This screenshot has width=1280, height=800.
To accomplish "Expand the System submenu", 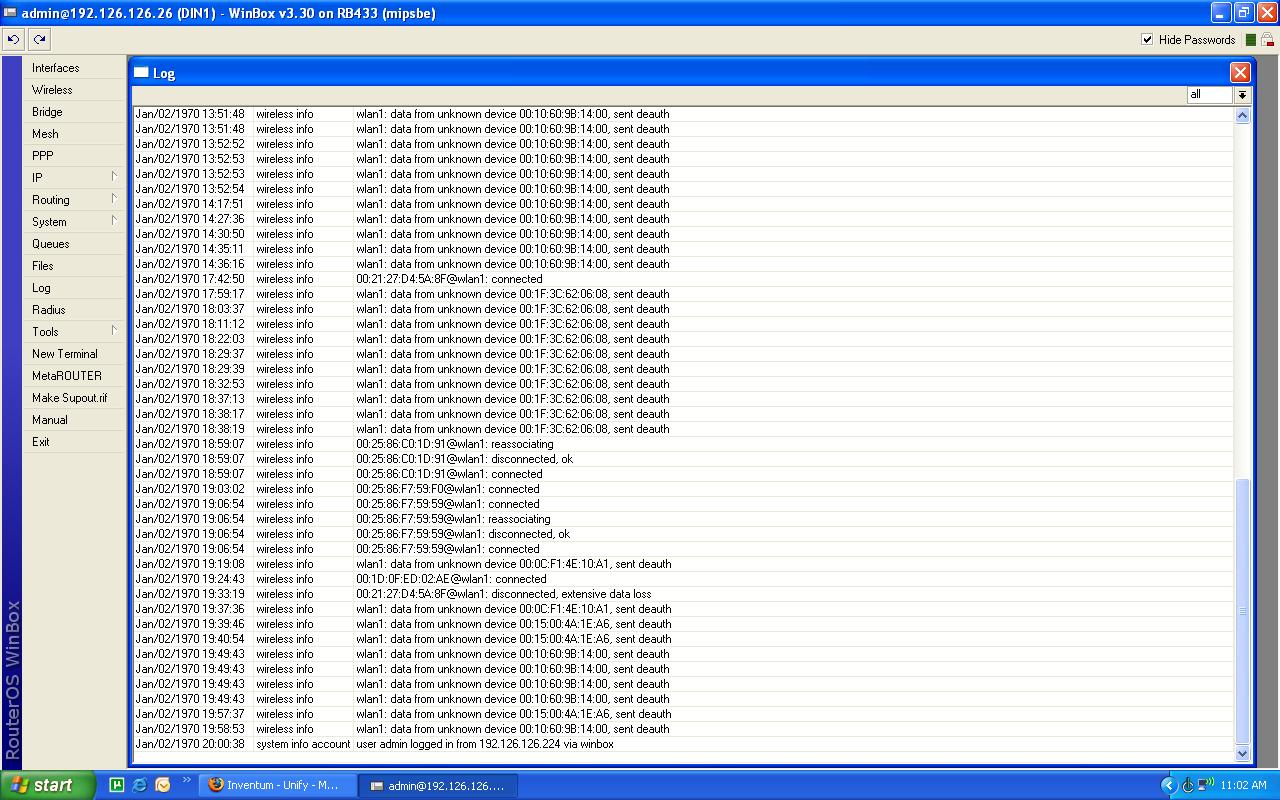I will 75,222.
